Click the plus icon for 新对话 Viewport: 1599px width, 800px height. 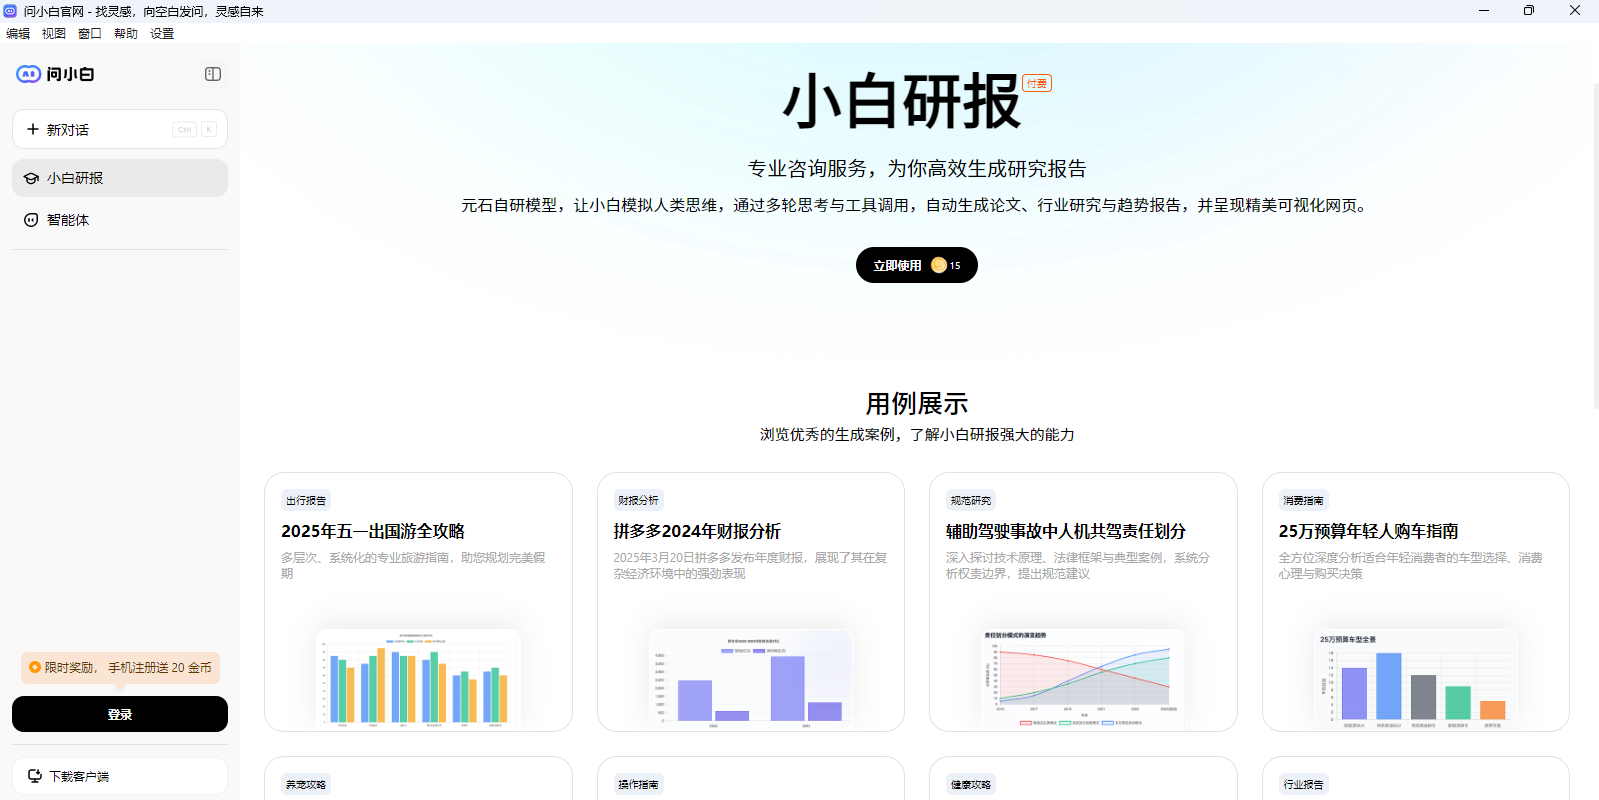click(x=33, y=129)
